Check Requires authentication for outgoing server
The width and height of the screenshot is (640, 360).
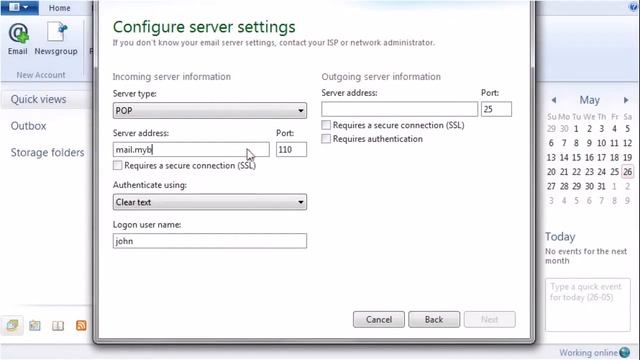(x=326, y=139)
